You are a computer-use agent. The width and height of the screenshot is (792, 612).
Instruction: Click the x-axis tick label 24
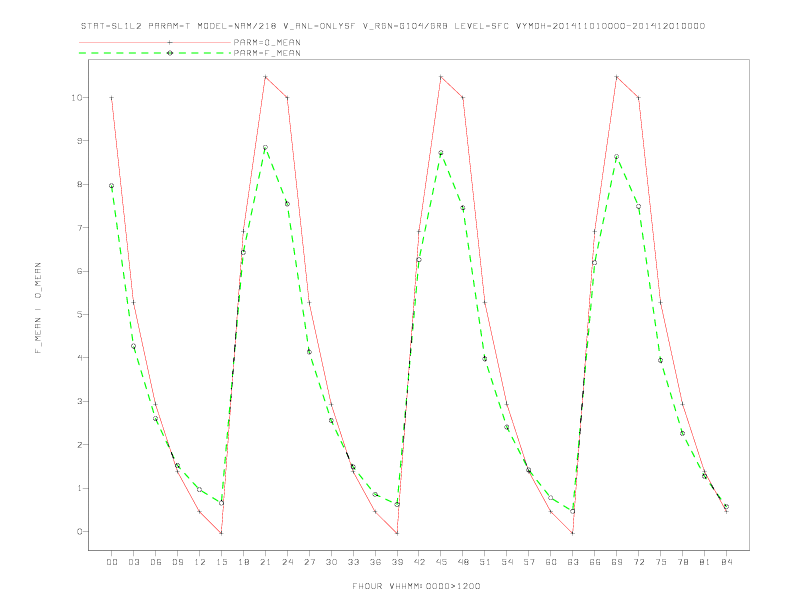click(287, 562)
